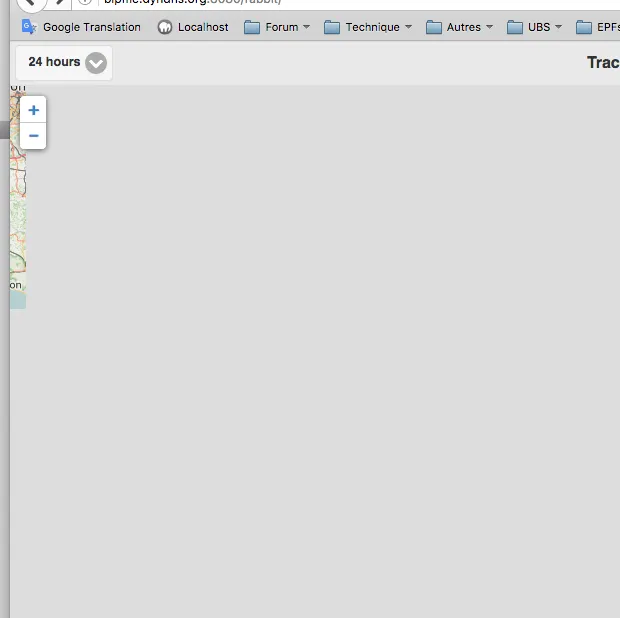Click the Forum folder icon

252,27
